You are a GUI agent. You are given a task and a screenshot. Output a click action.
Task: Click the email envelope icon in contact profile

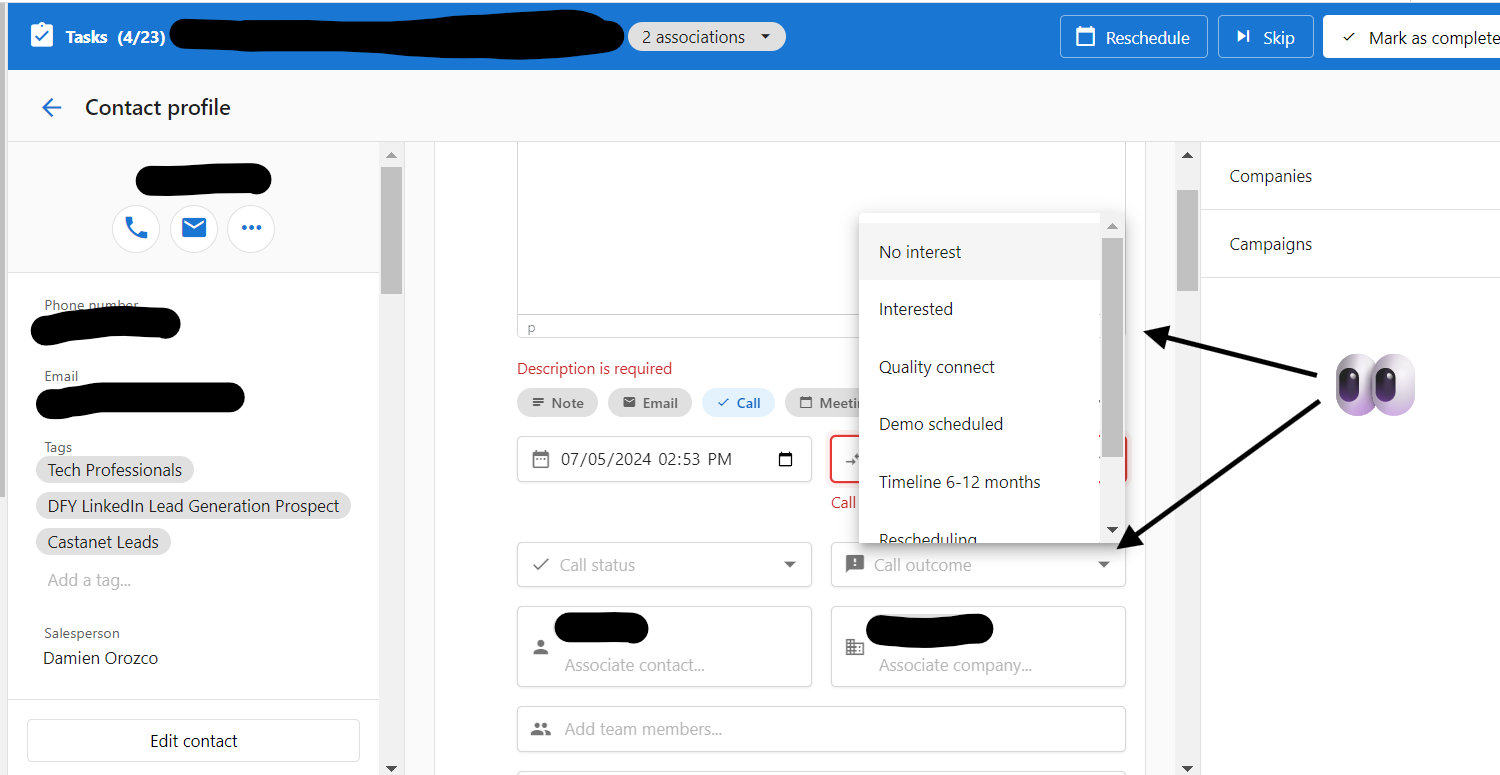pyautogui.click(x=194, y=229)
